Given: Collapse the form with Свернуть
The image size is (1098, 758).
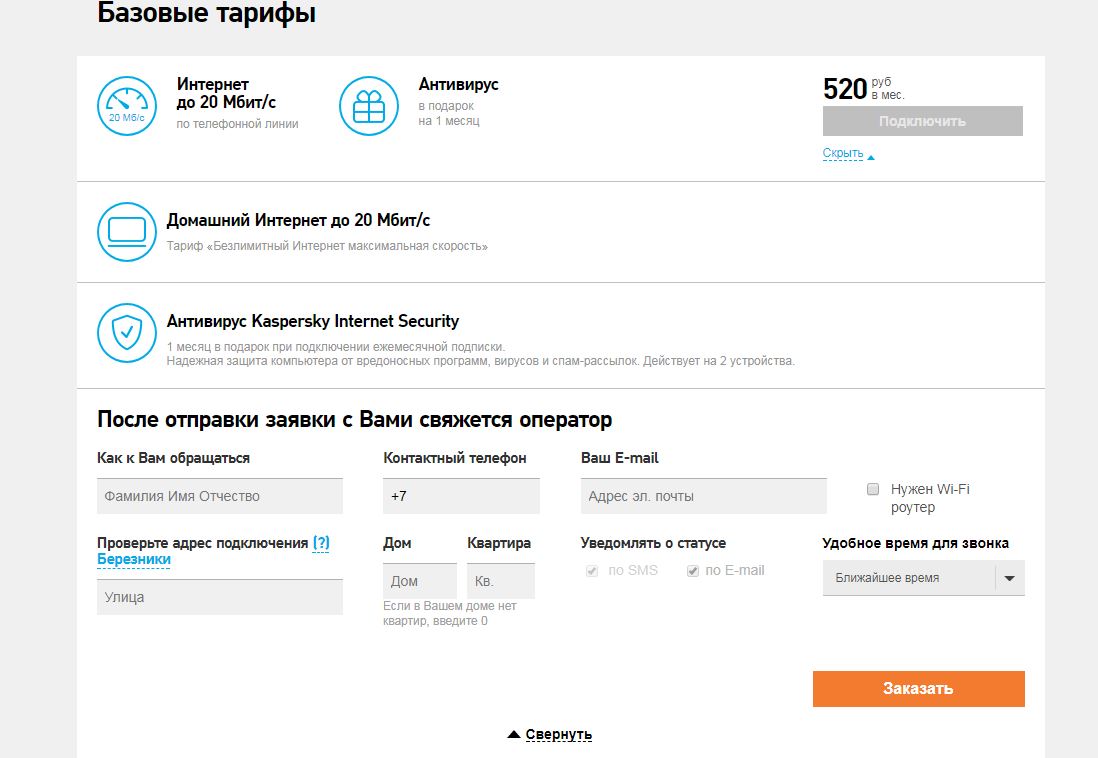Looking at the screenshot, I should [x=559, y=735].
